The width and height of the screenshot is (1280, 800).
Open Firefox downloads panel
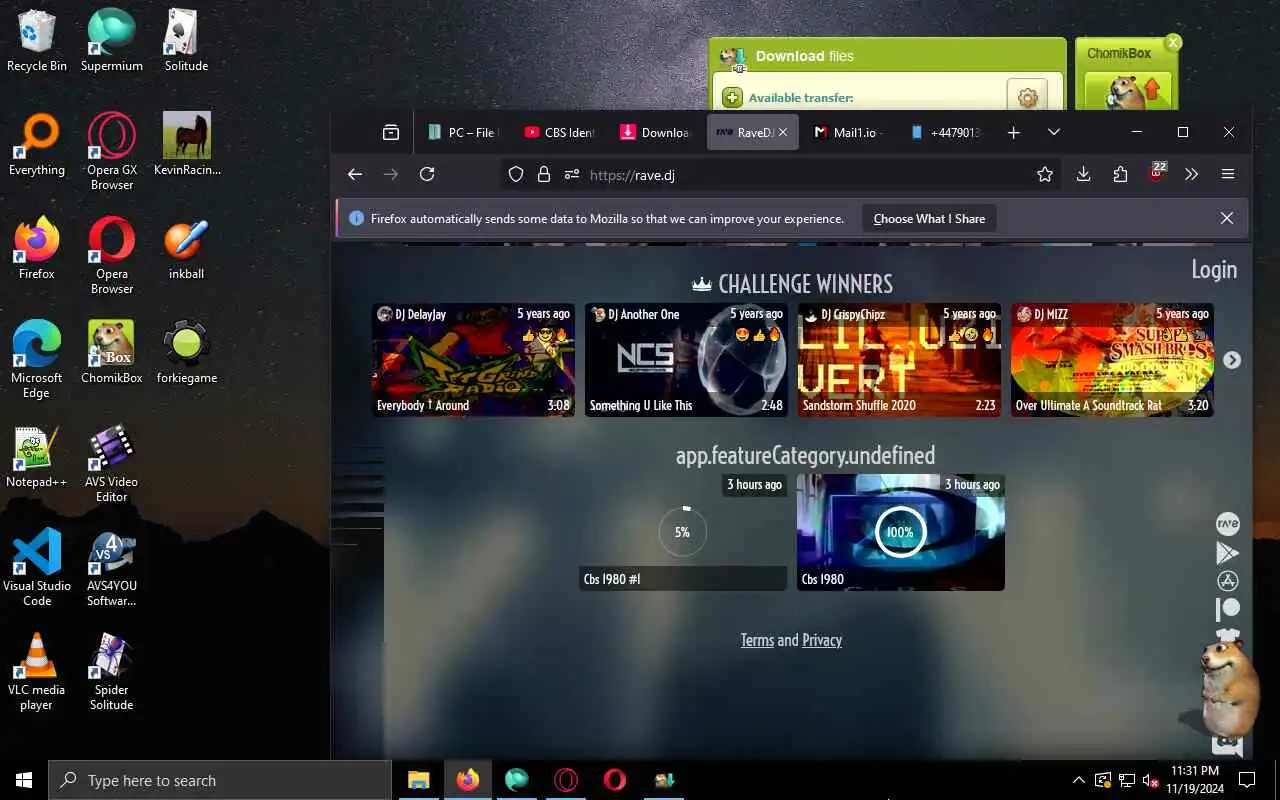click(x=1083, y=174)
